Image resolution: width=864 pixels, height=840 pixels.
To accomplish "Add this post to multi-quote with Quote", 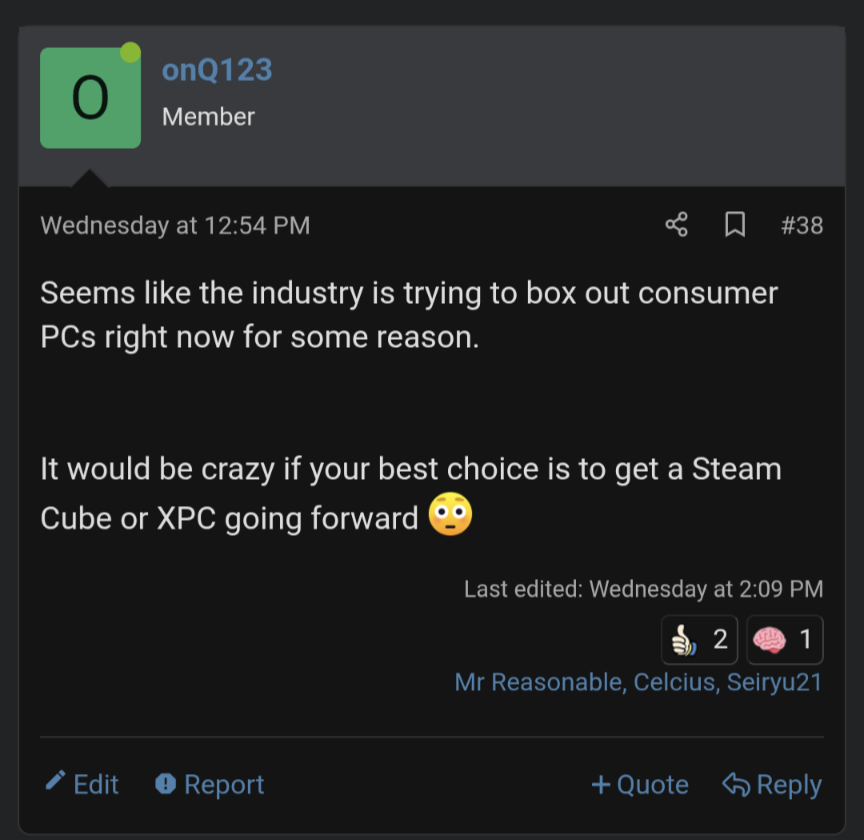I will 640,785.
